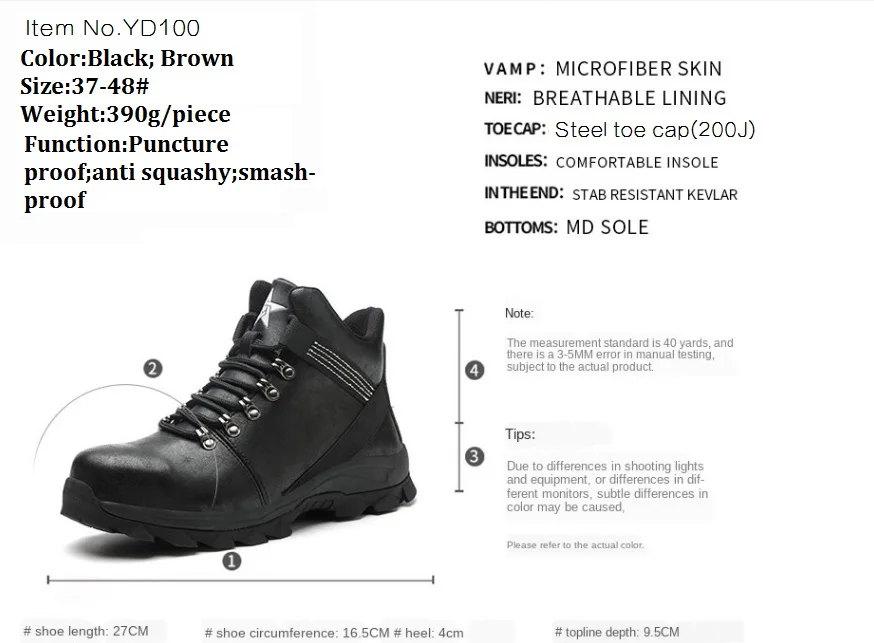Click the circled number 1 marker
The height and width of the screenshot is (643, 874).
coord(232,561)
